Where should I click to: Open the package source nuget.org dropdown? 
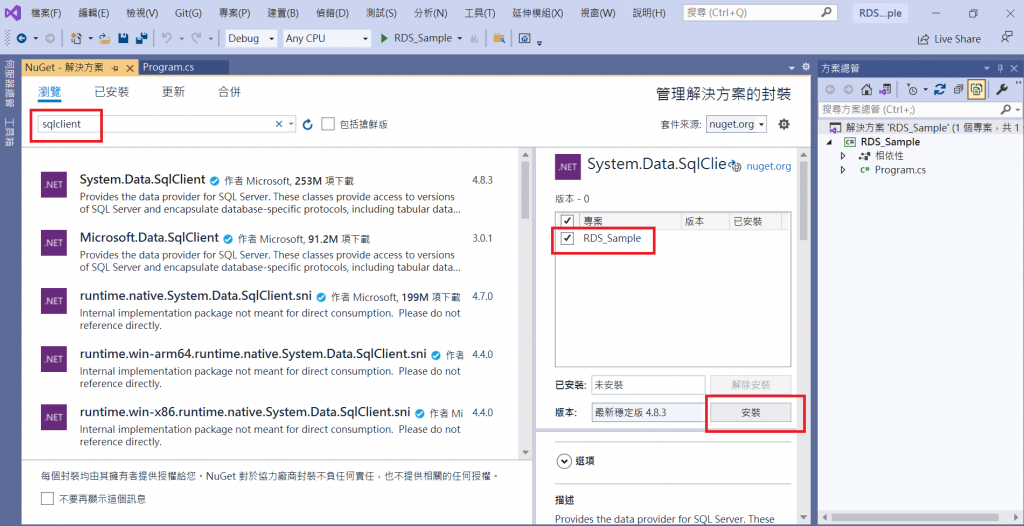(737, 124)
